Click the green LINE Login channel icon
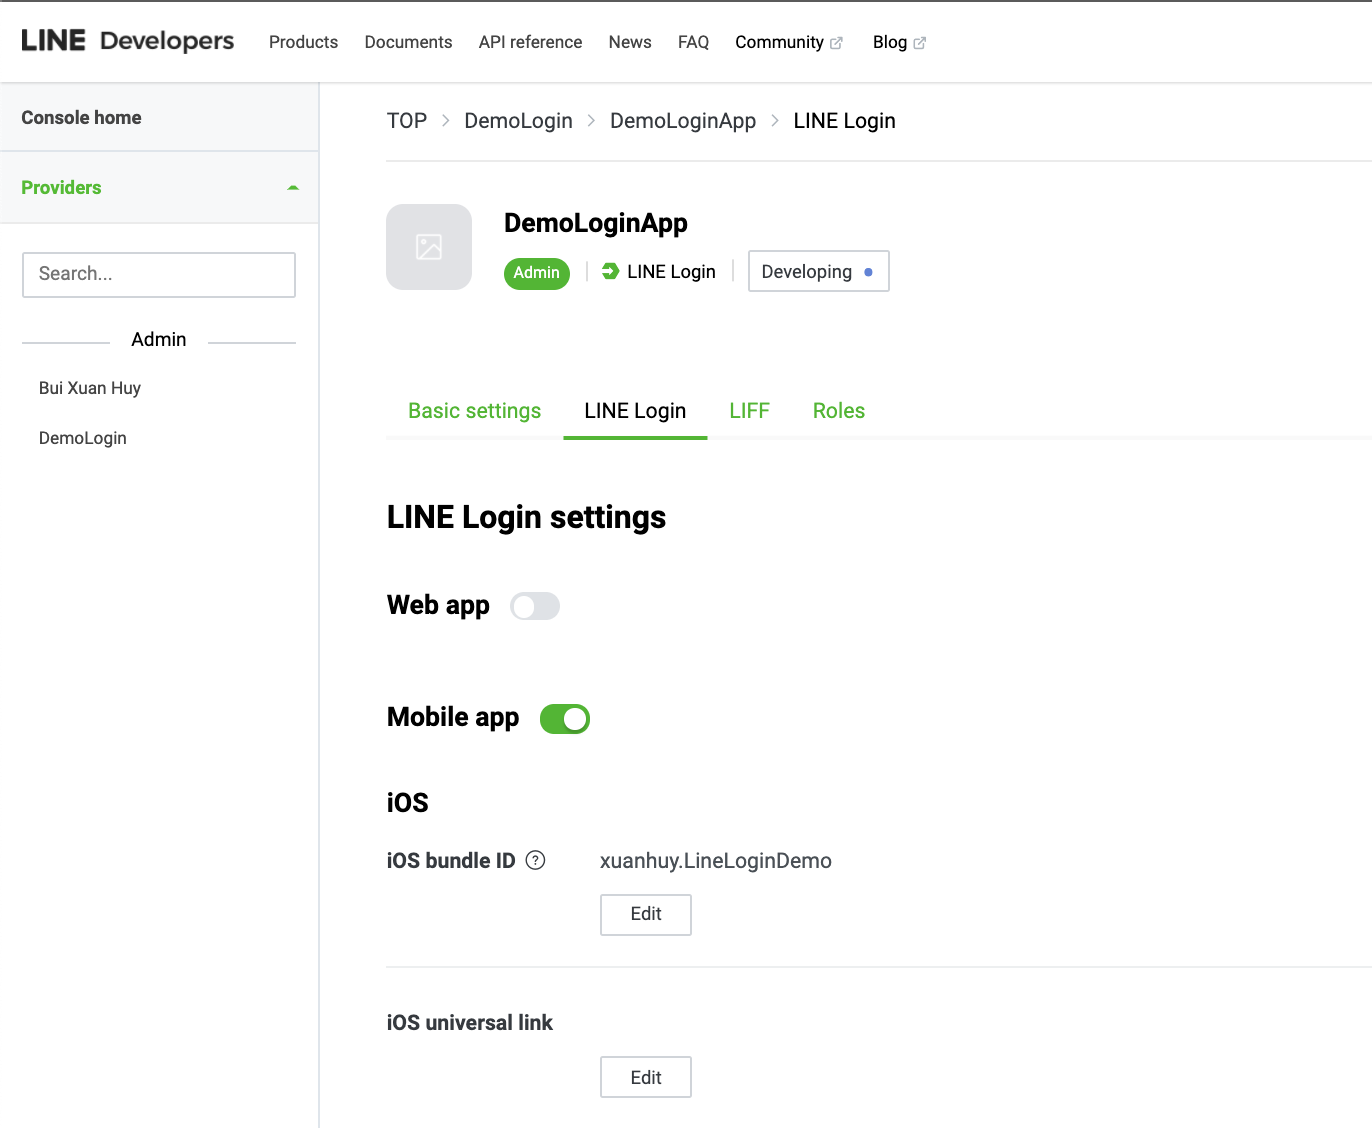The width and height of the screenshot is (1372, 1128). pos(610,271)
